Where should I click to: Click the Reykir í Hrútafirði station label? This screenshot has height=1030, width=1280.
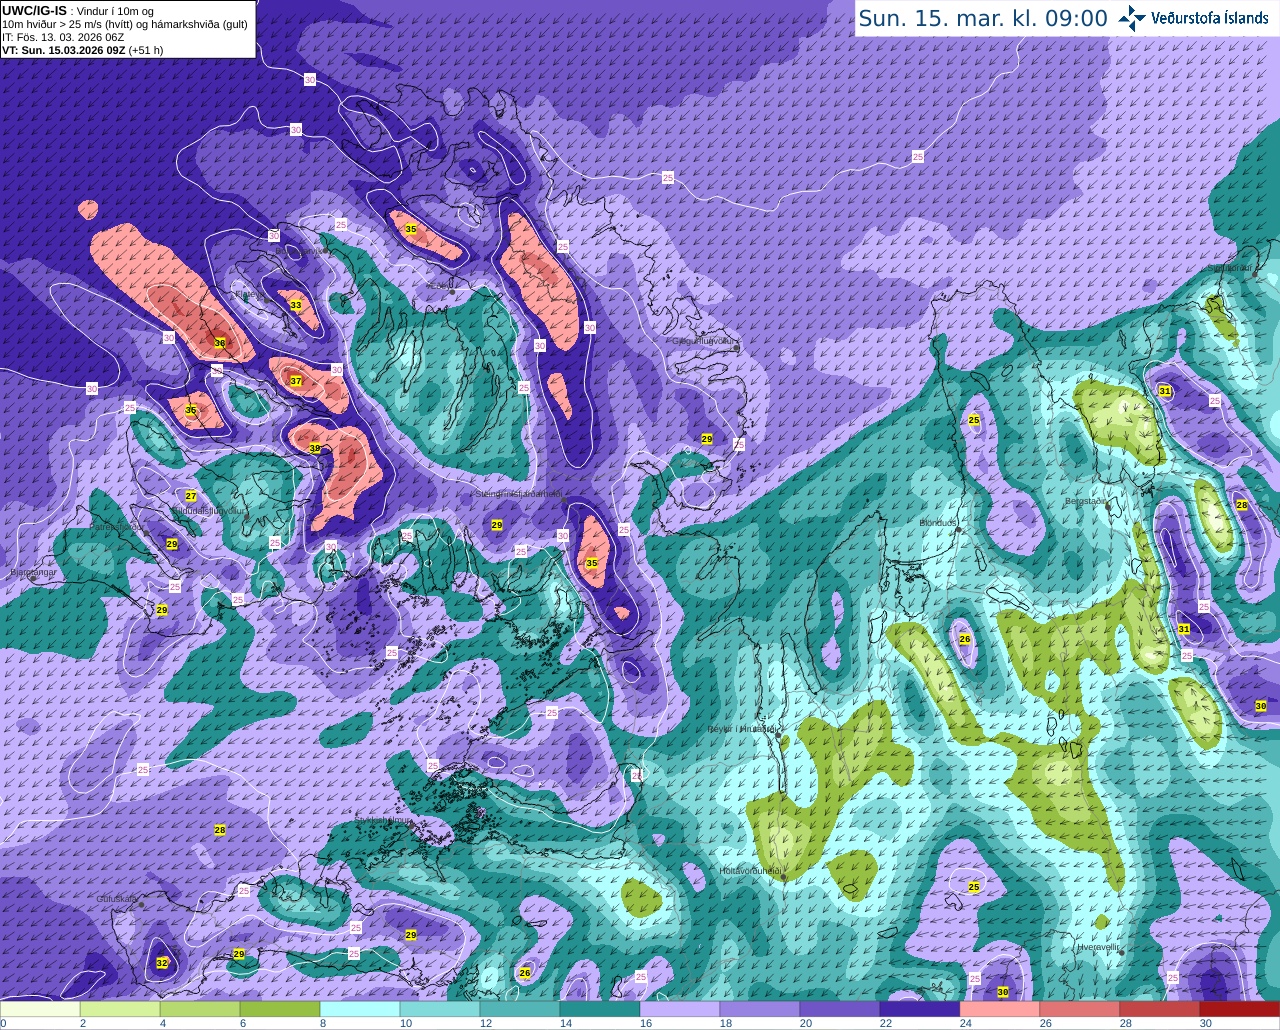pyautogui.click(x=742, y=730)
